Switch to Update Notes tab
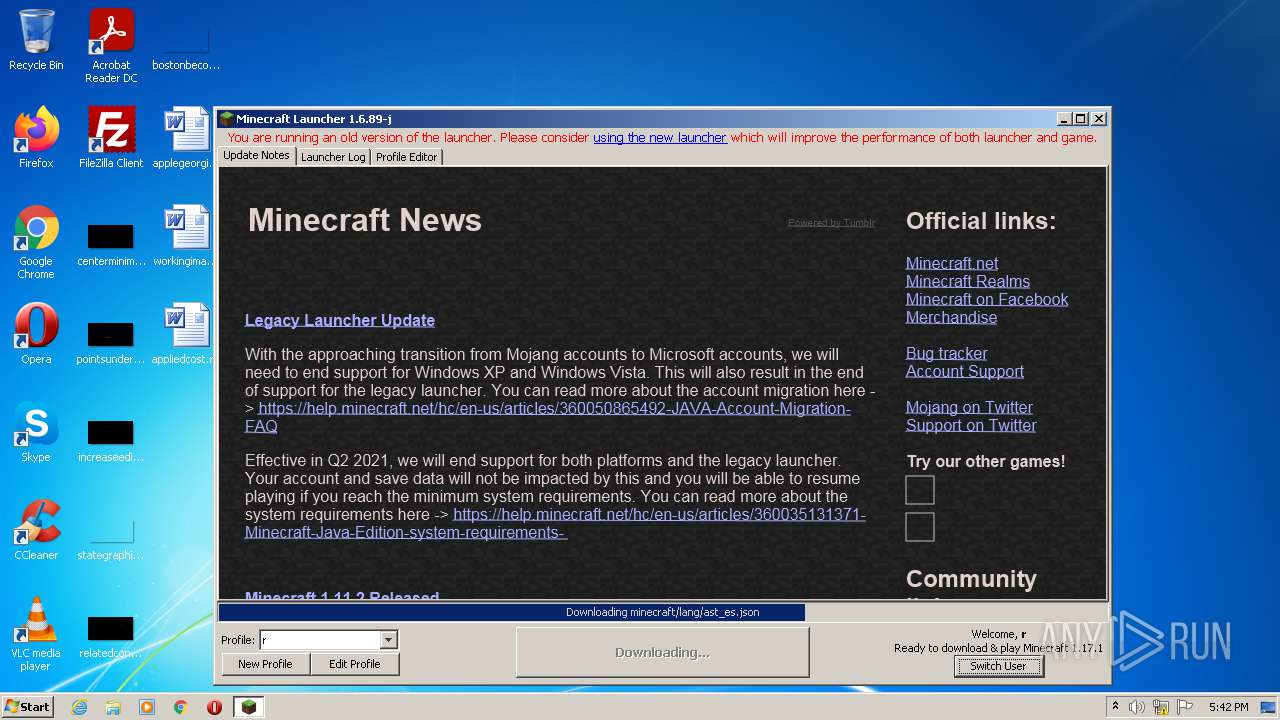This screenshot has height=720, width=1280. [x=256, y=156]
